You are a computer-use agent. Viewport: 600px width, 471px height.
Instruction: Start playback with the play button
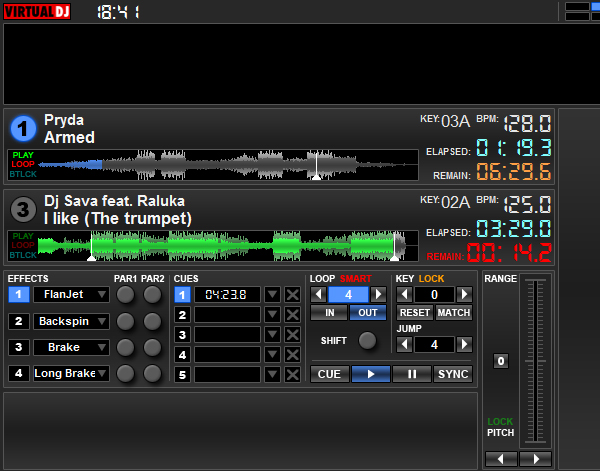(371, 374)
